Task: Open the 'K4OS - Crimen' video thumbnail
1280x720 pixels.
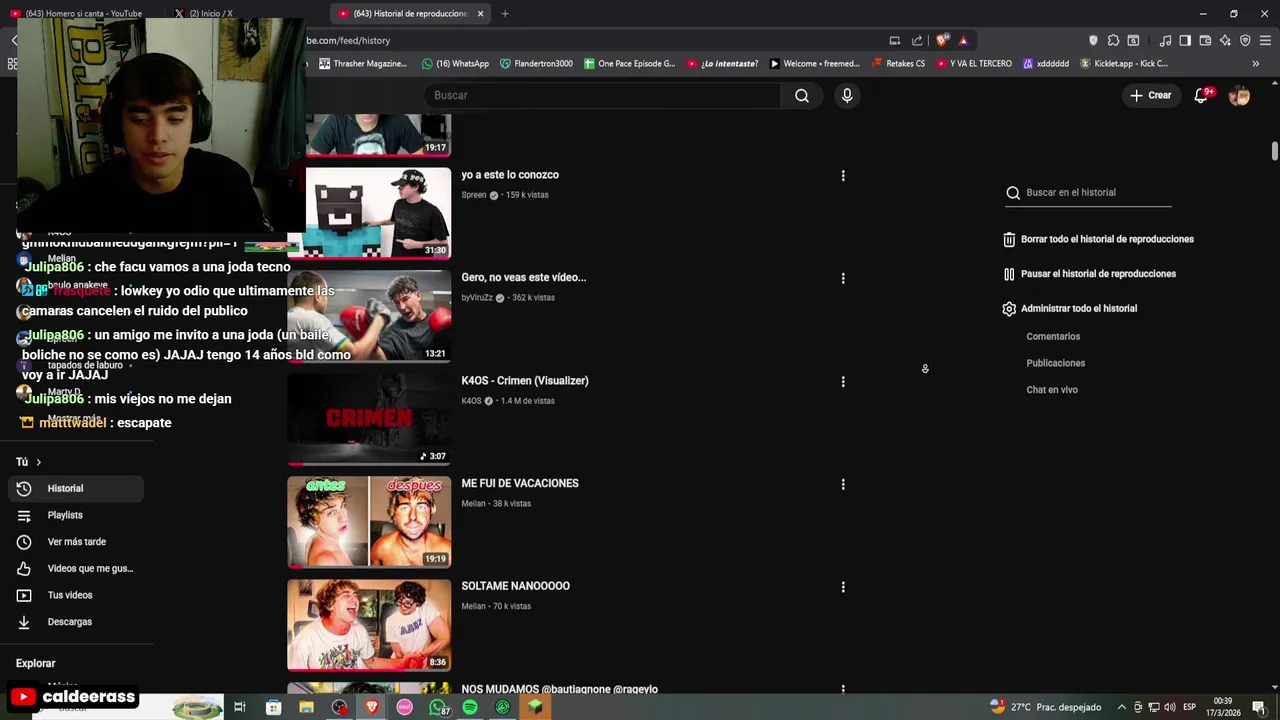Action: 369,419
